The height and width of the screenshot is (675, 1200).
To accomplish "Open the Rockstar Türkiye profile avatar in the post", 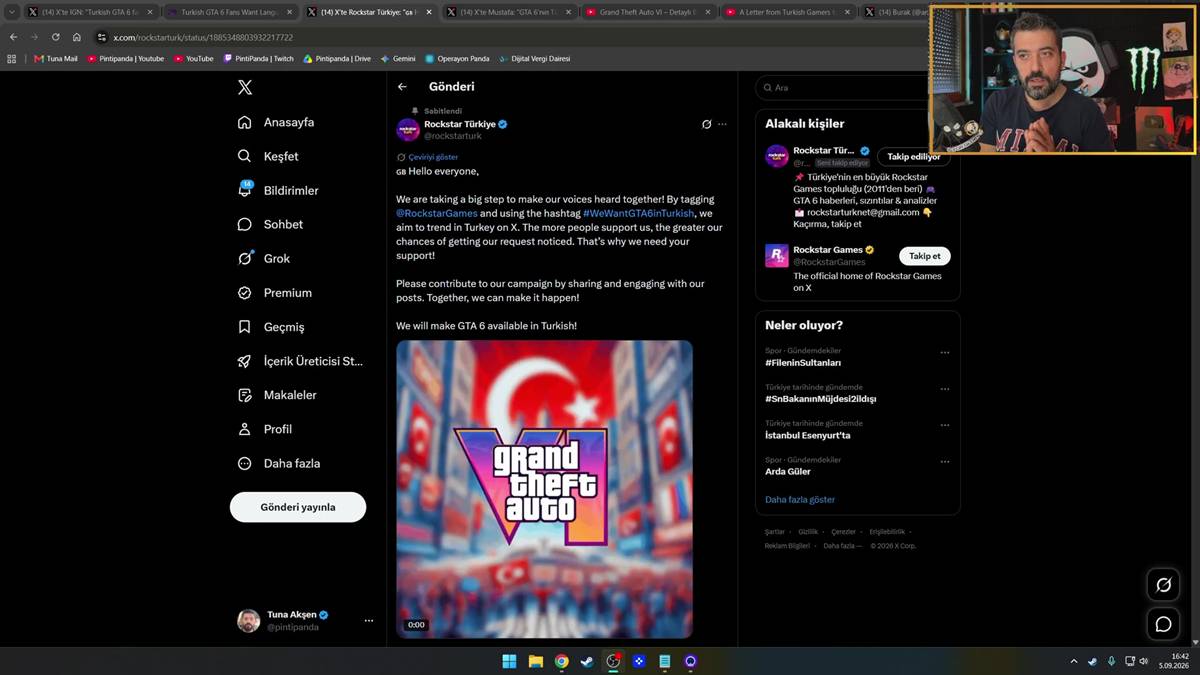I will (408, 129).
